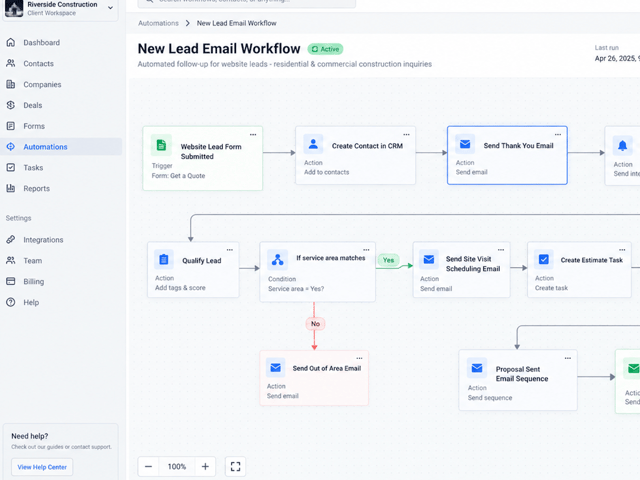This screenshot has height=480, width=640.
Task: Open options menu on Send Out of Area Email
Action: [x=359, y=358]
